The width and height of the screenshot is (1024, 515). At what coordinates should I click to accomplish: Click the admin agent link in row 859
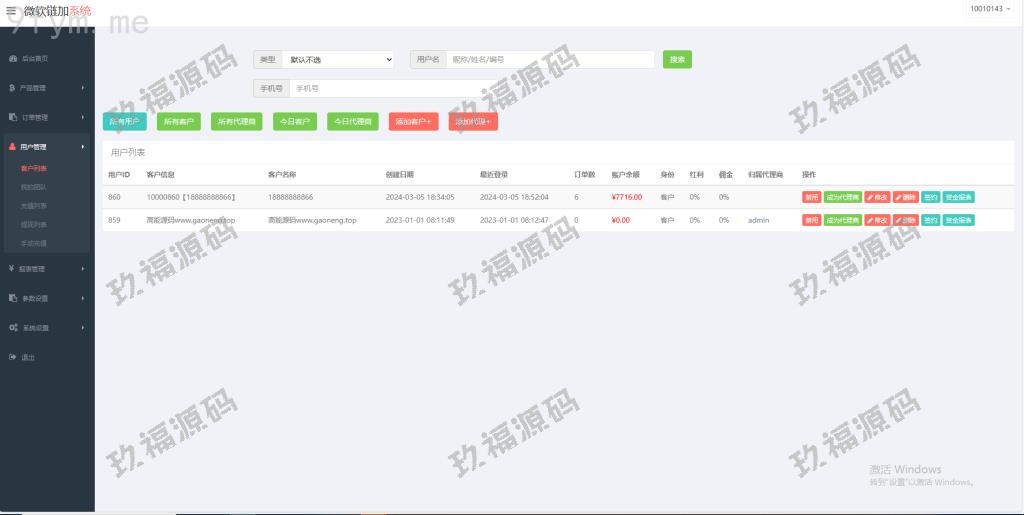click(758, 220)
